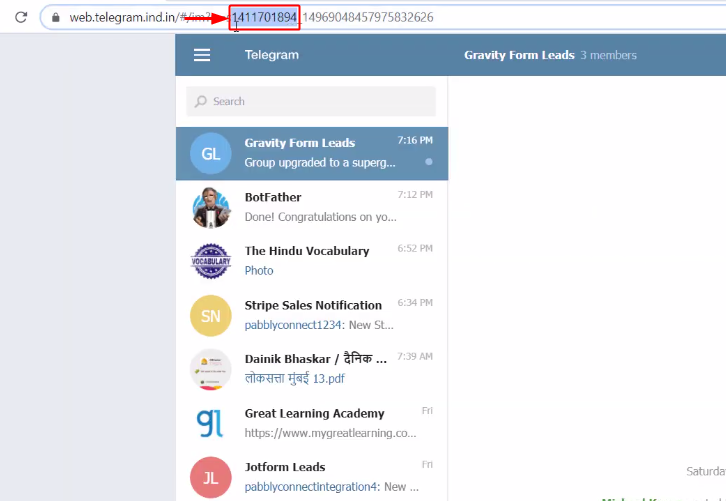Viewport: 726px width, 501px height.
Task: Focus the Search input field
Action: [x=311, y=101]
